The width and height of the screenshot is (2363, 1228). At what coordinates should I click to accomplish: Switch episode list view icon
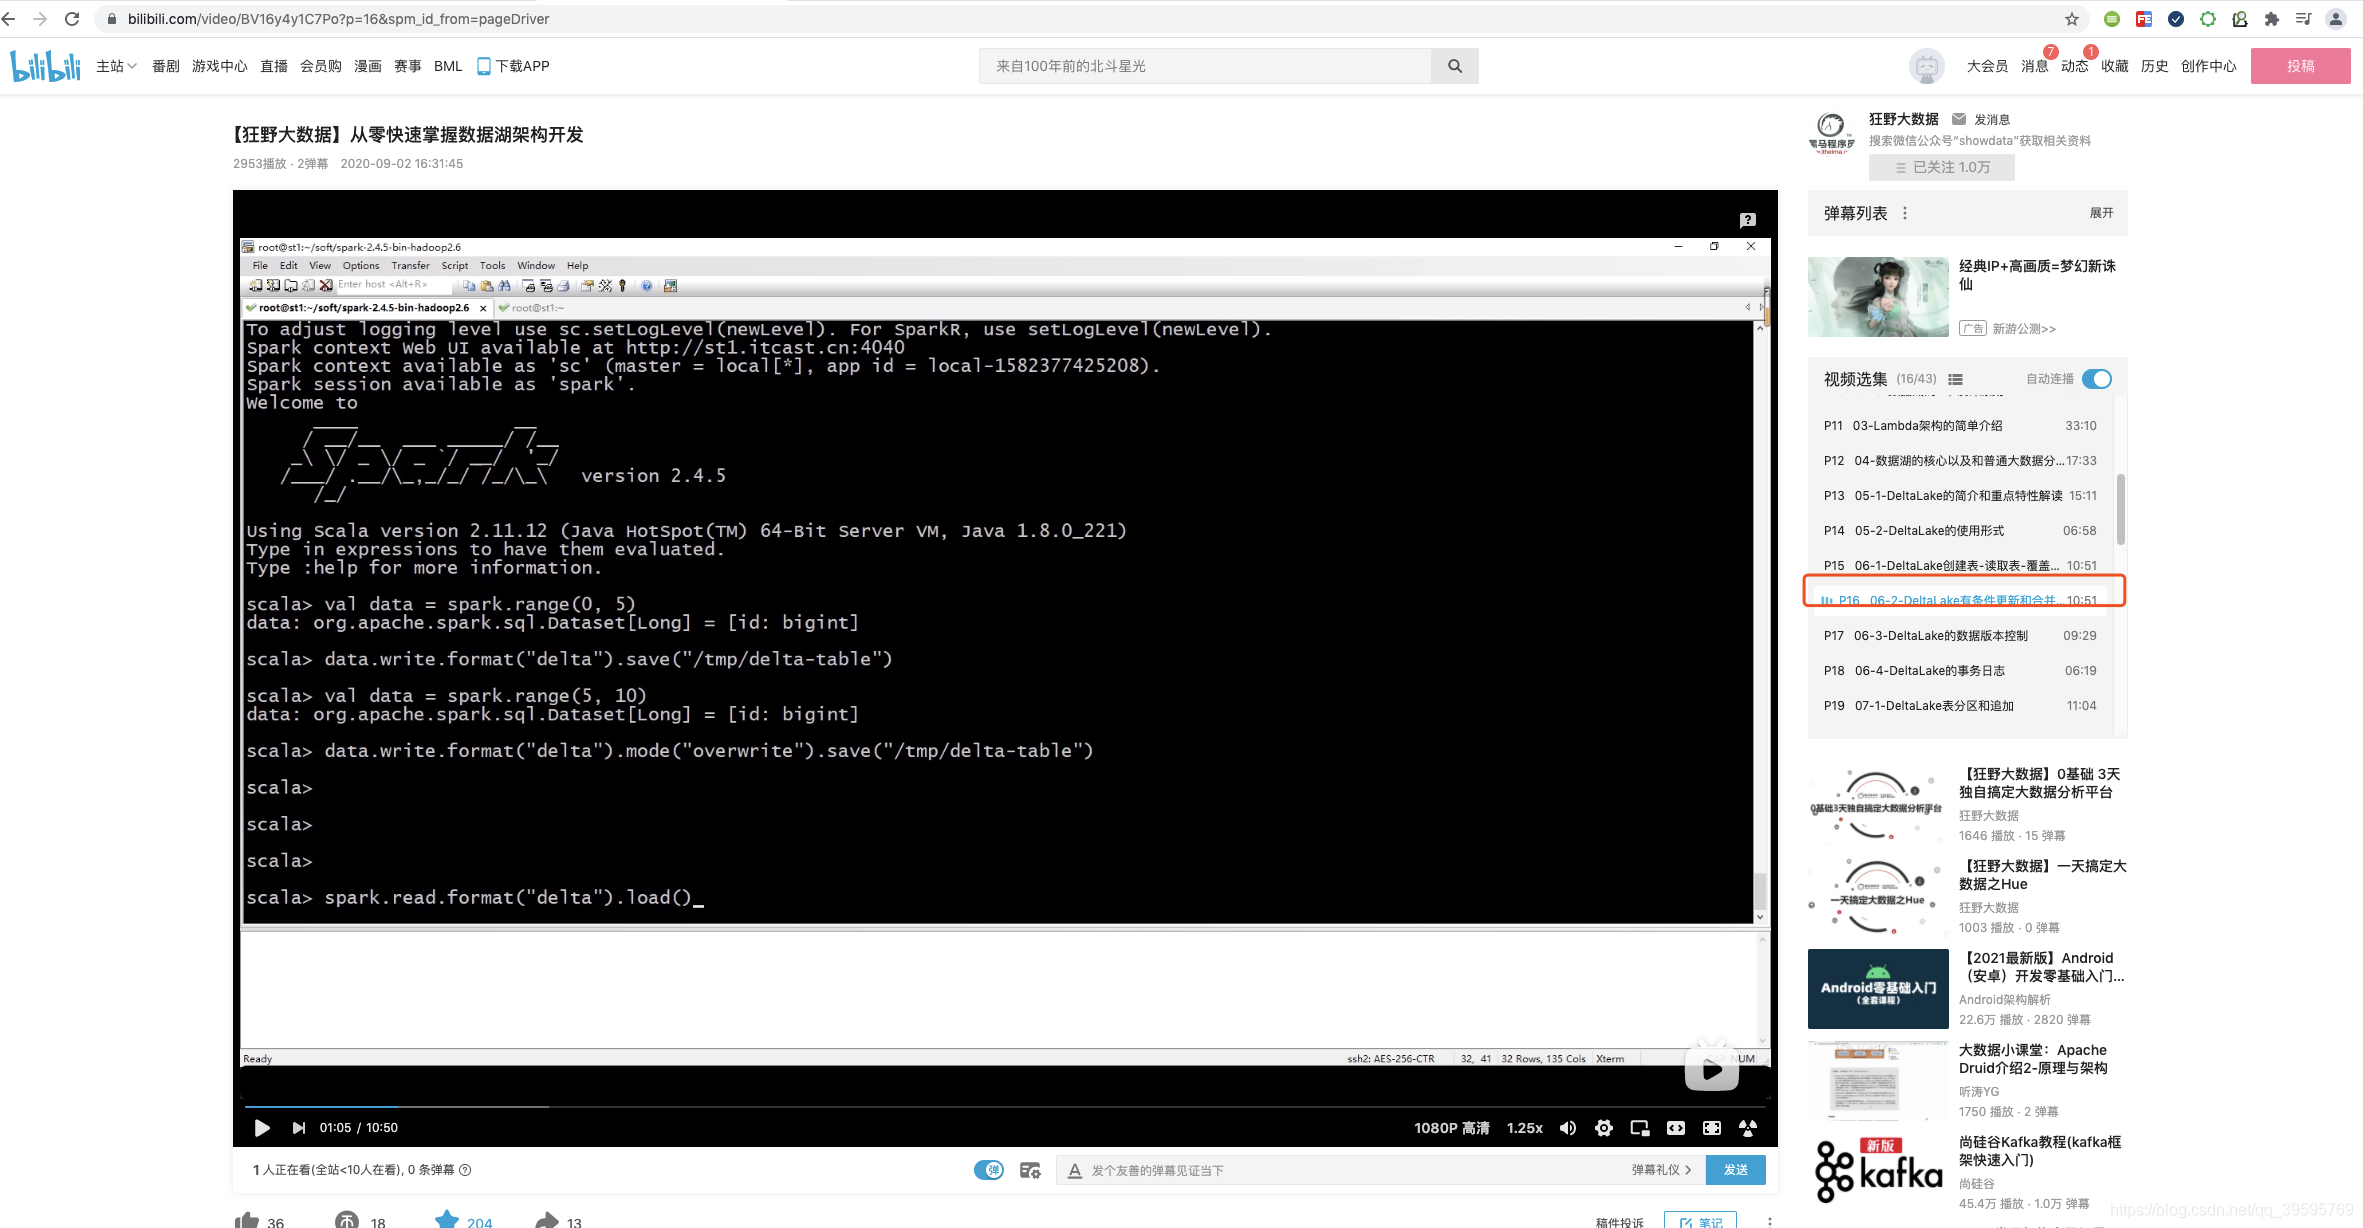[1955, 379]
